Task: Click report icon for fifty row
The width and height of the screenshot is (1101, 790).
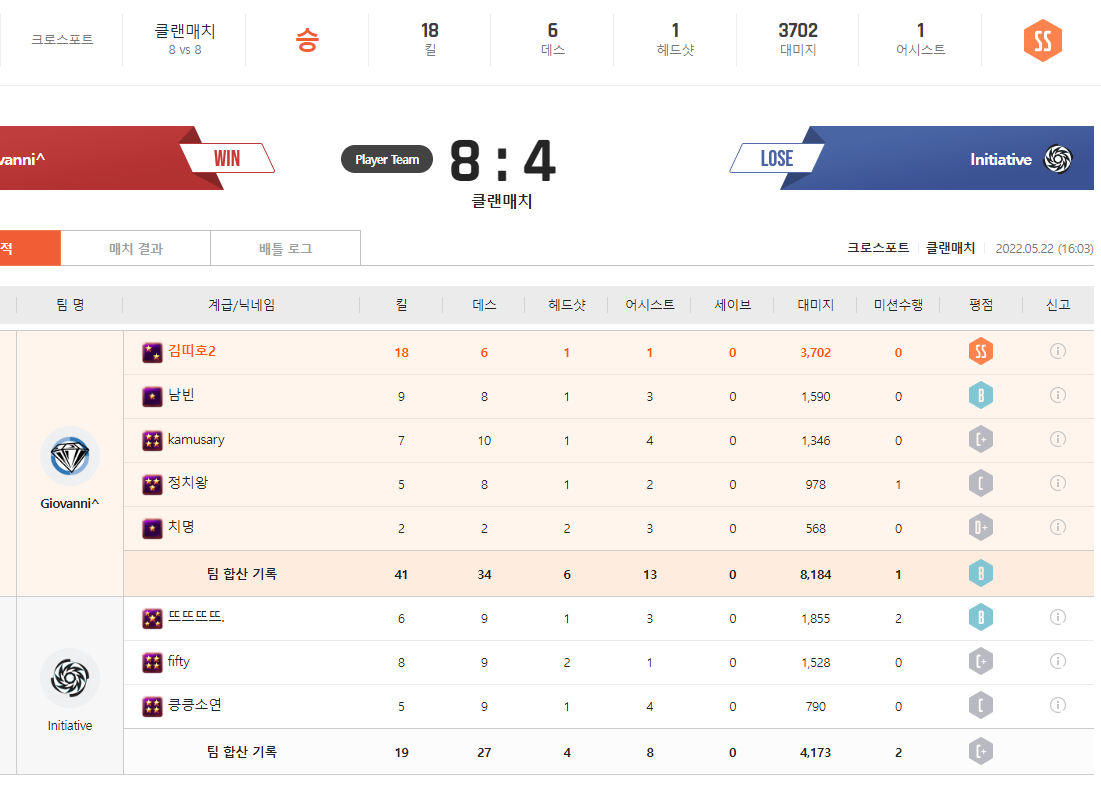Action: point(1057,661)
